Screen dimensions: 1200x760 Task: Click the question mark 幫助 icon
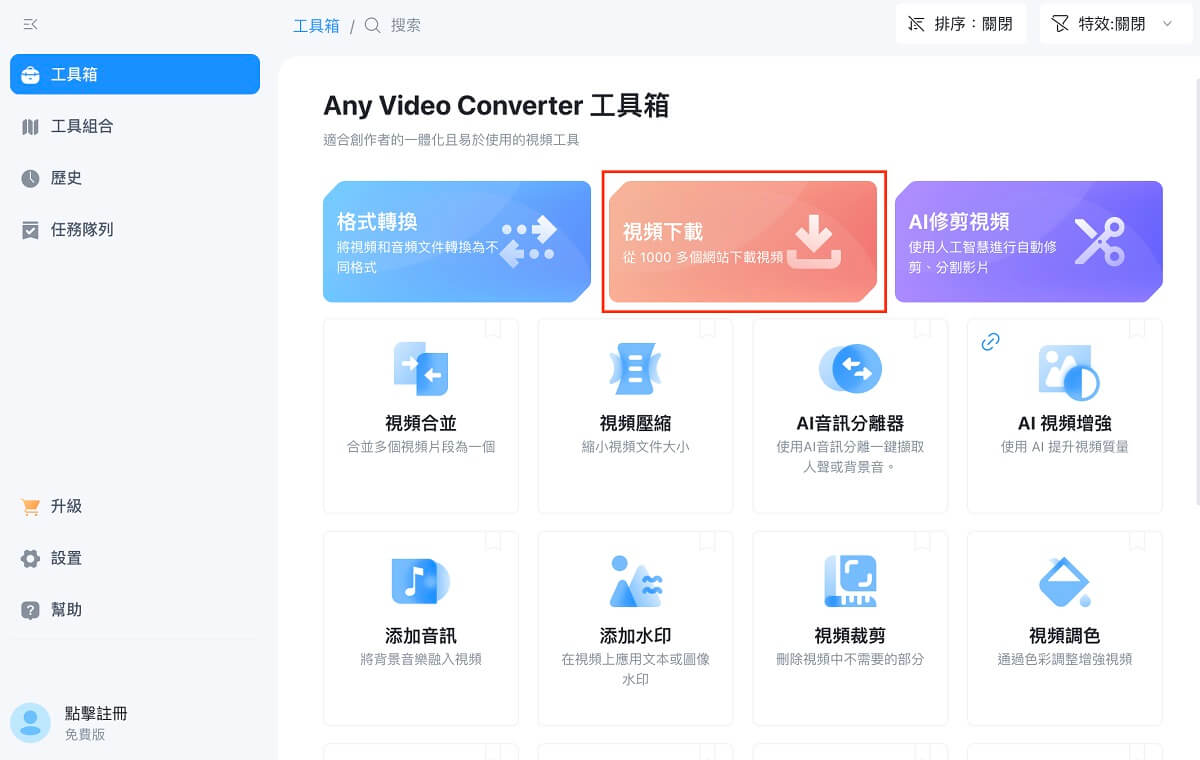(30, 610)
